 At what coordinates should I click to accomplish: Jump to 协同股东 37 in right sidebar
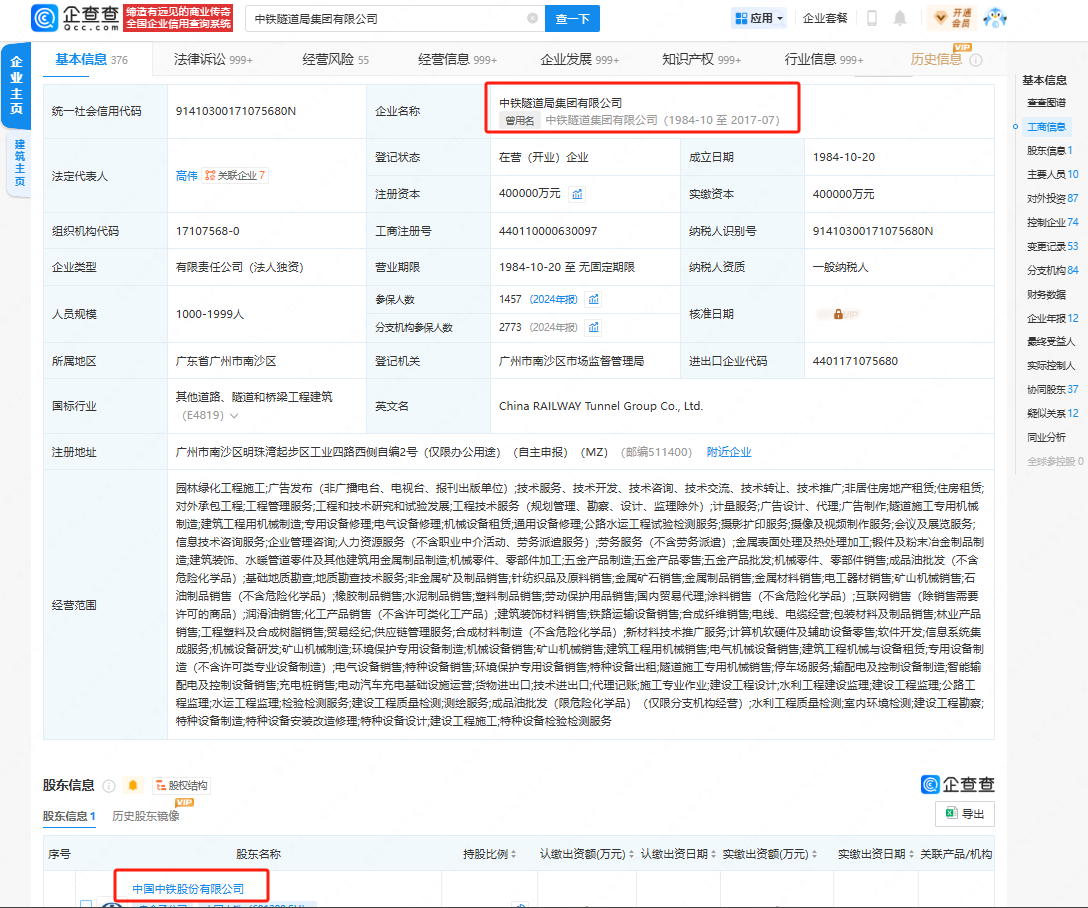(x=1053, y=390)
